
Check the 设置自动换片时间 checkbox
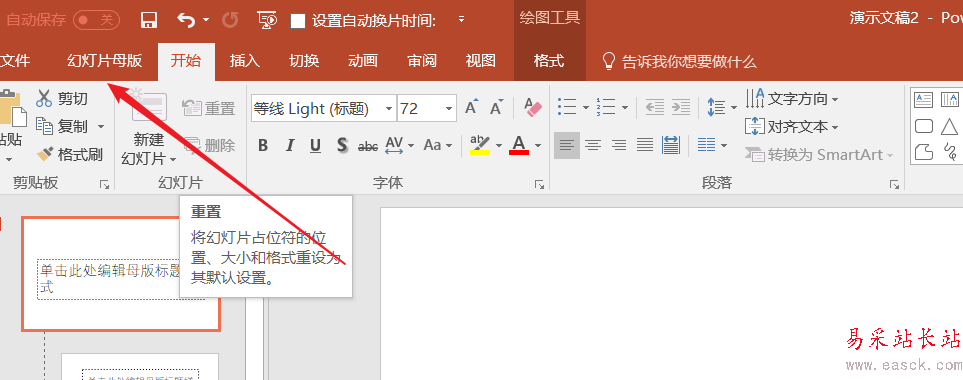(x=298, y=21)
